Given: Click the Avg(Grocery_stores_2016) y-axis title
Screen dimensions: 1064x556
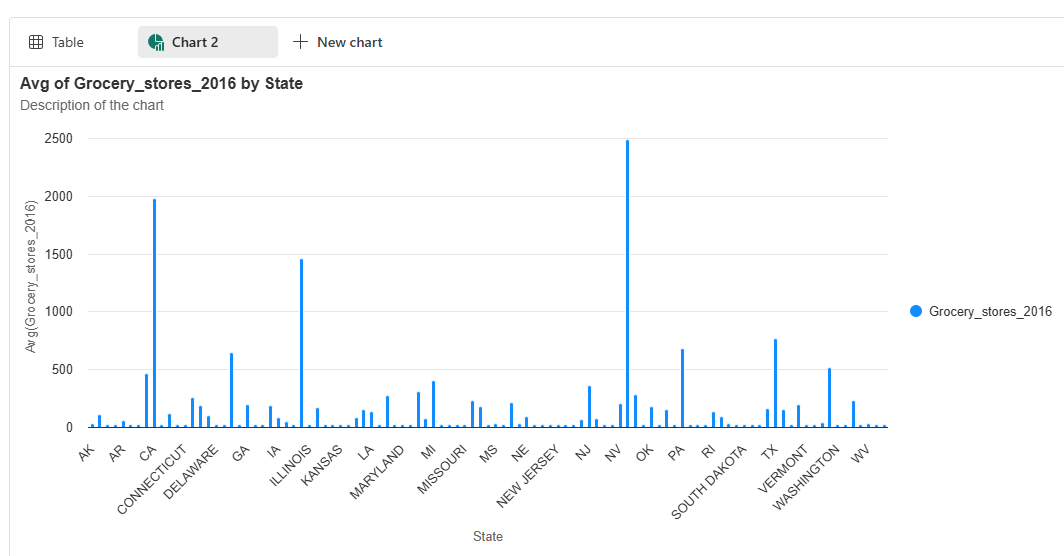Looking at the screenshot, I should coord(31,276).
